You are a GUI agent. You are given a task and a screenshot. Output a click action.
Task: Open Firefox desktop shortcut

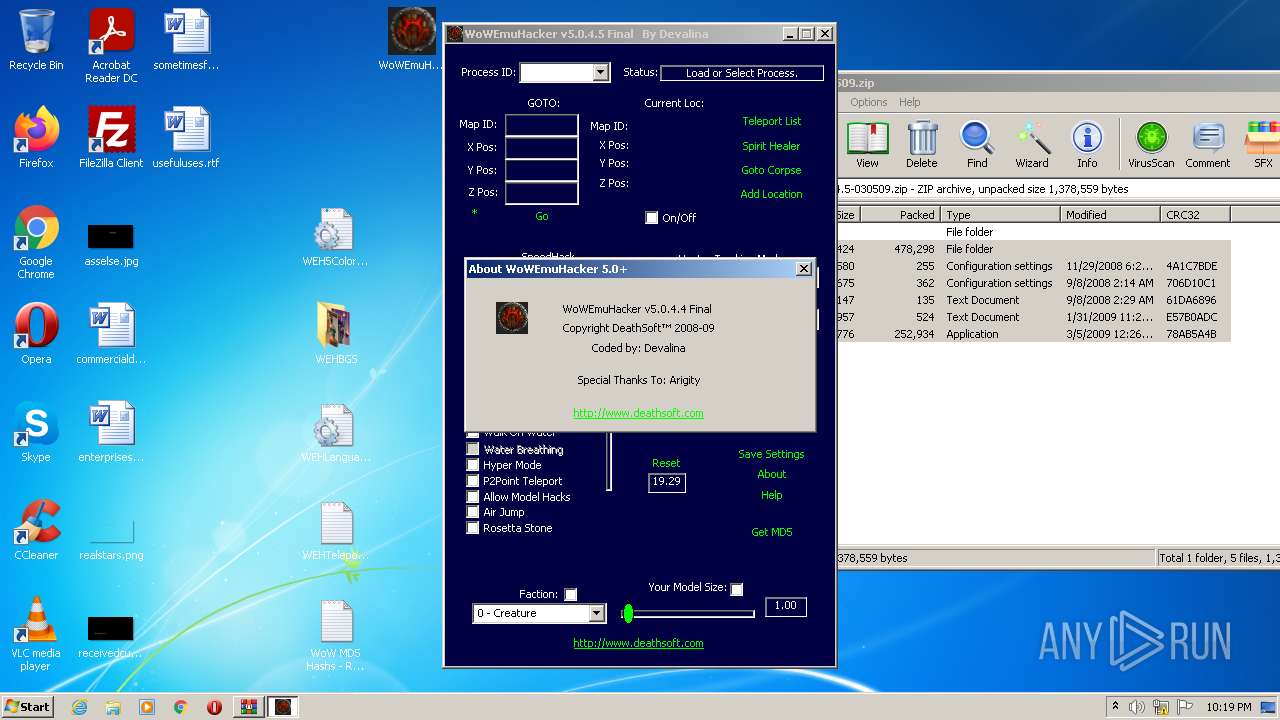(36, 138)
